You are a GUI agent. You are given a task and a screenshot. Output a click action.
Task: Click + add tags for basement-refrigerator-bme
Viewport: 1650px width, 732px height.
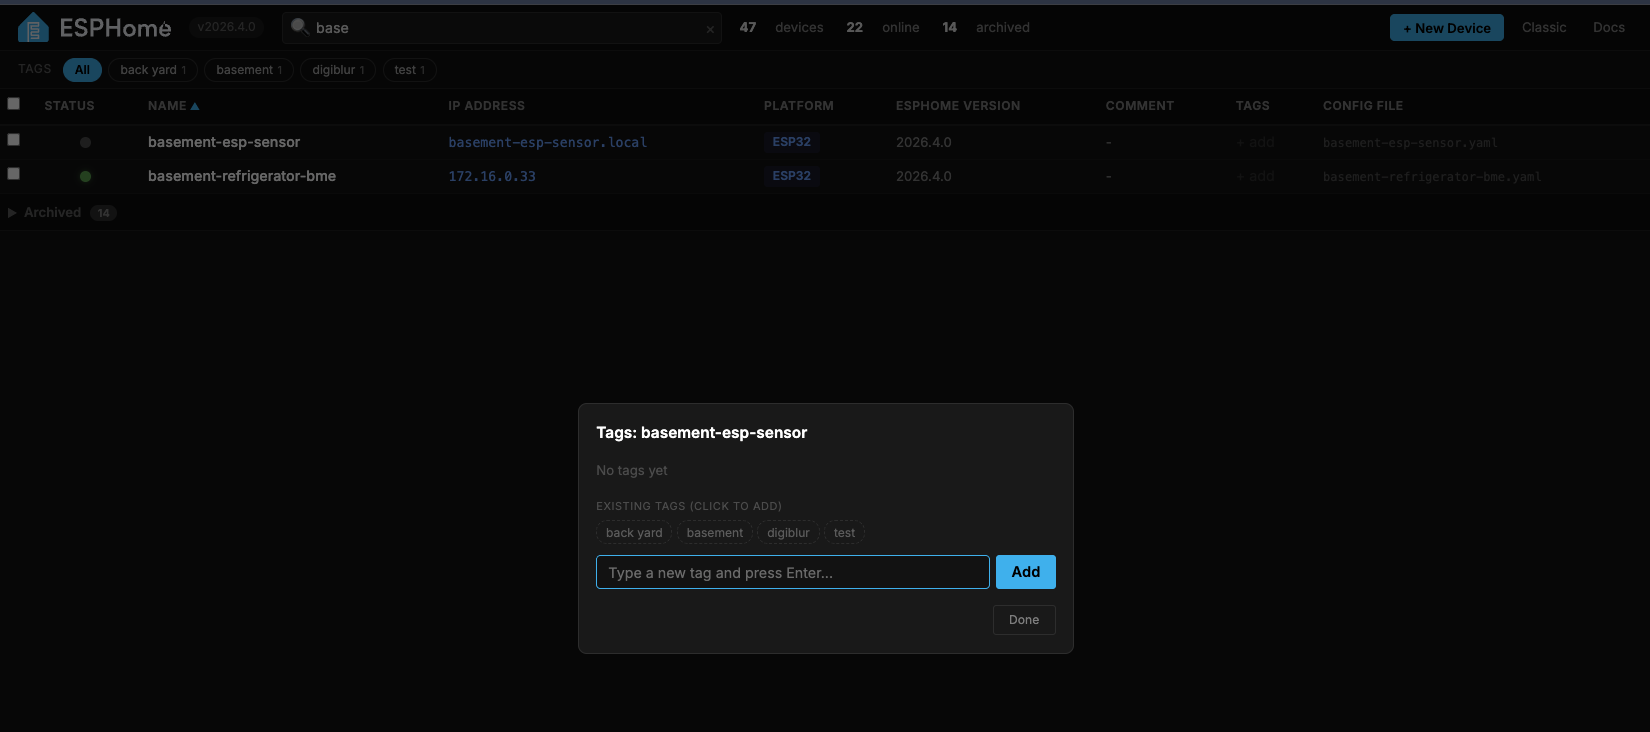[x=1255, y=177]
